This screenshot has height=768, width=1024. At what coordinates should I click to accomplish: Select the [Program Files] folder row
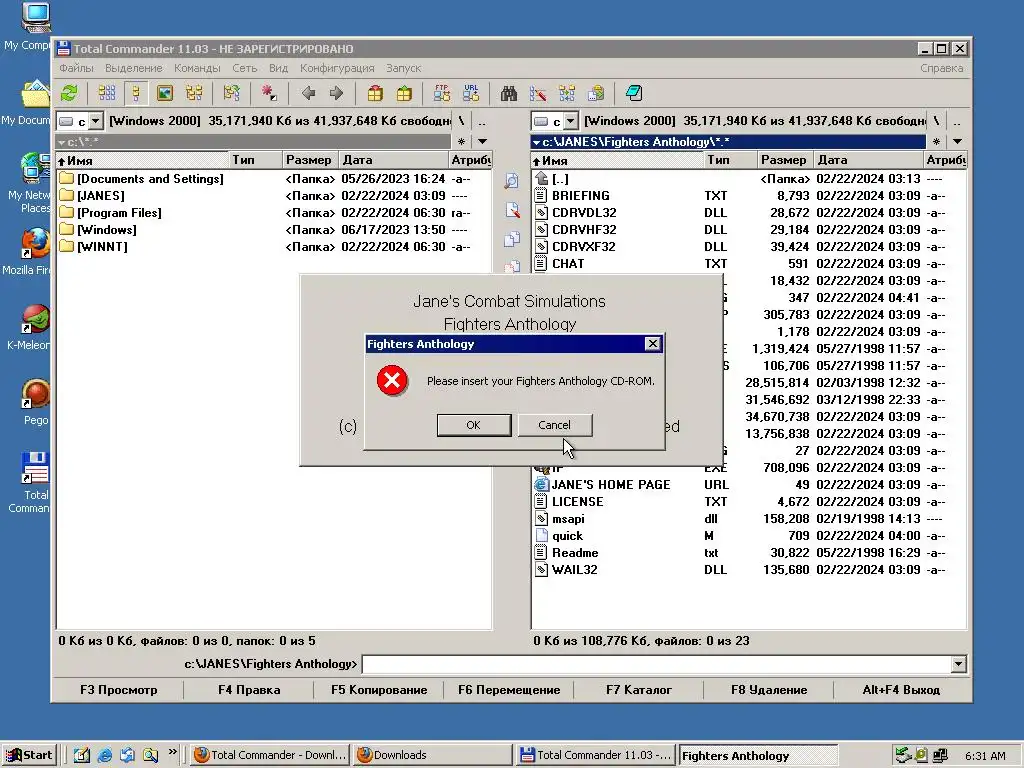click(274, 213)
